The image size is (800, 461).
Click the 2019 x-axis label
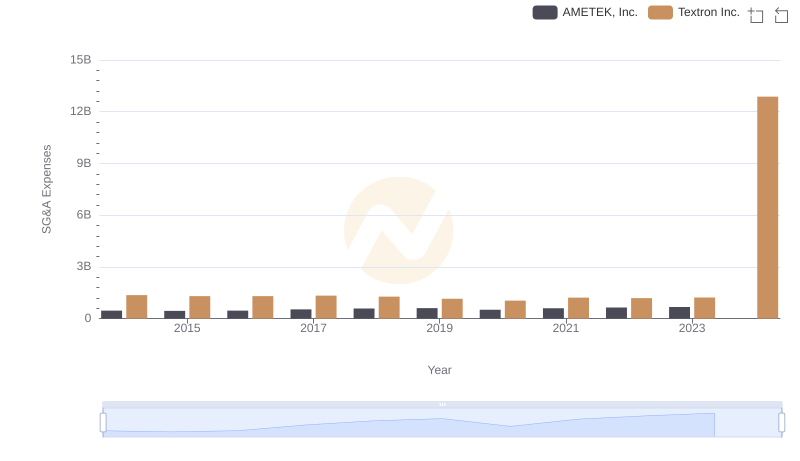pos(439,328)
